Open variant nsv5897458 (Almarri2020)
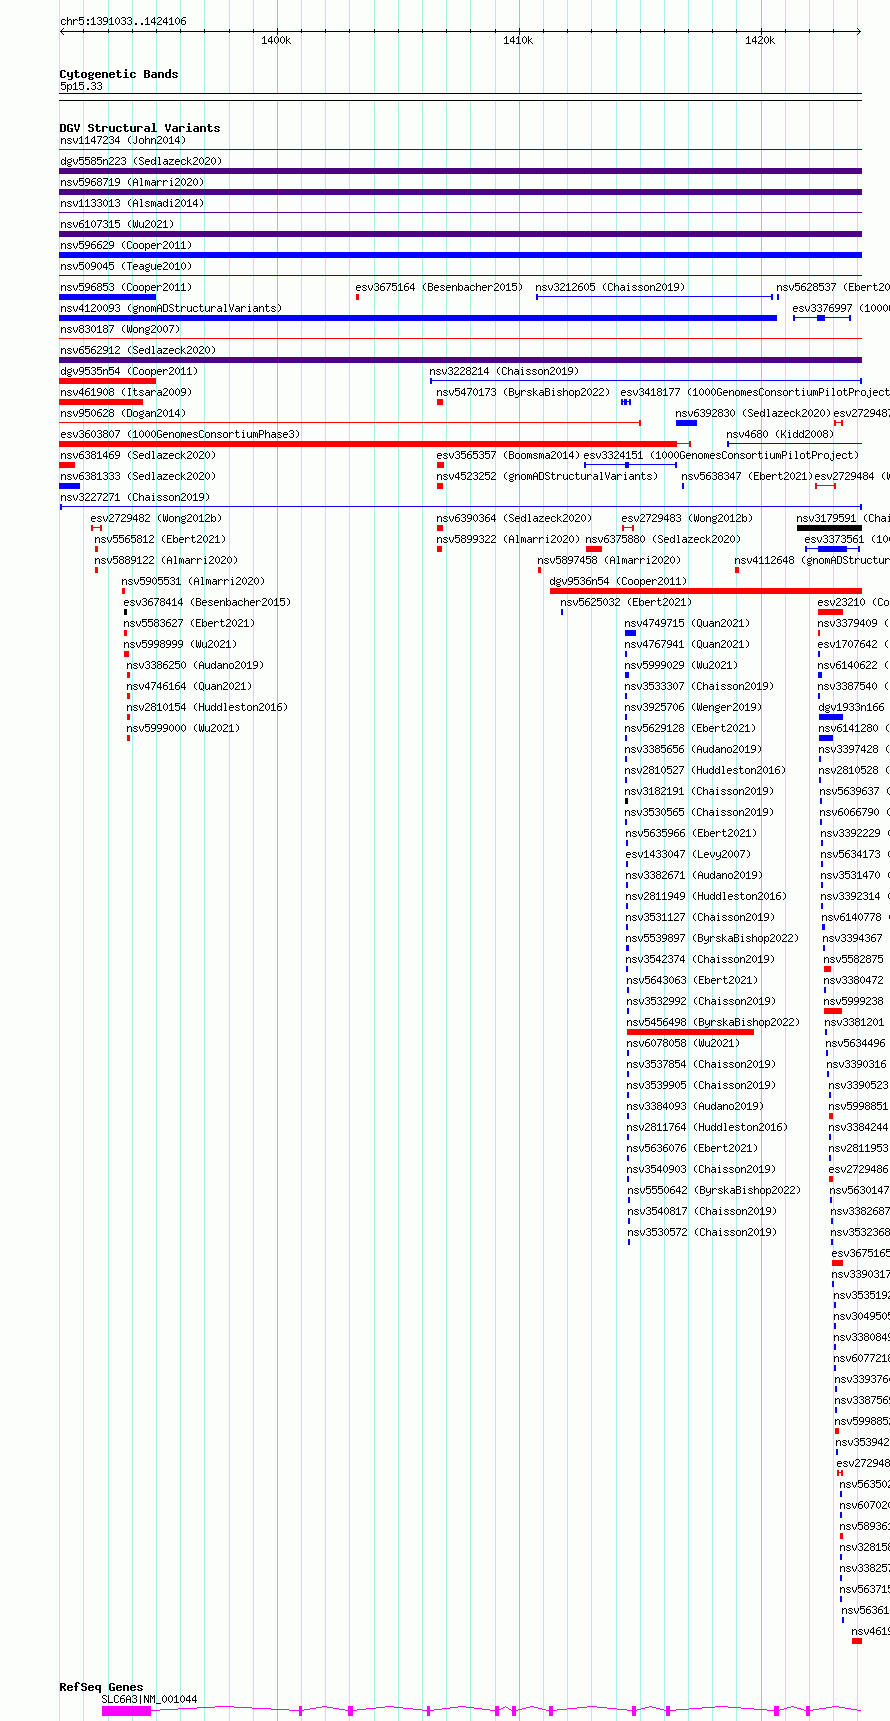Image resolution: width=890 pixels, height=1721 pixels. point(610,561)
